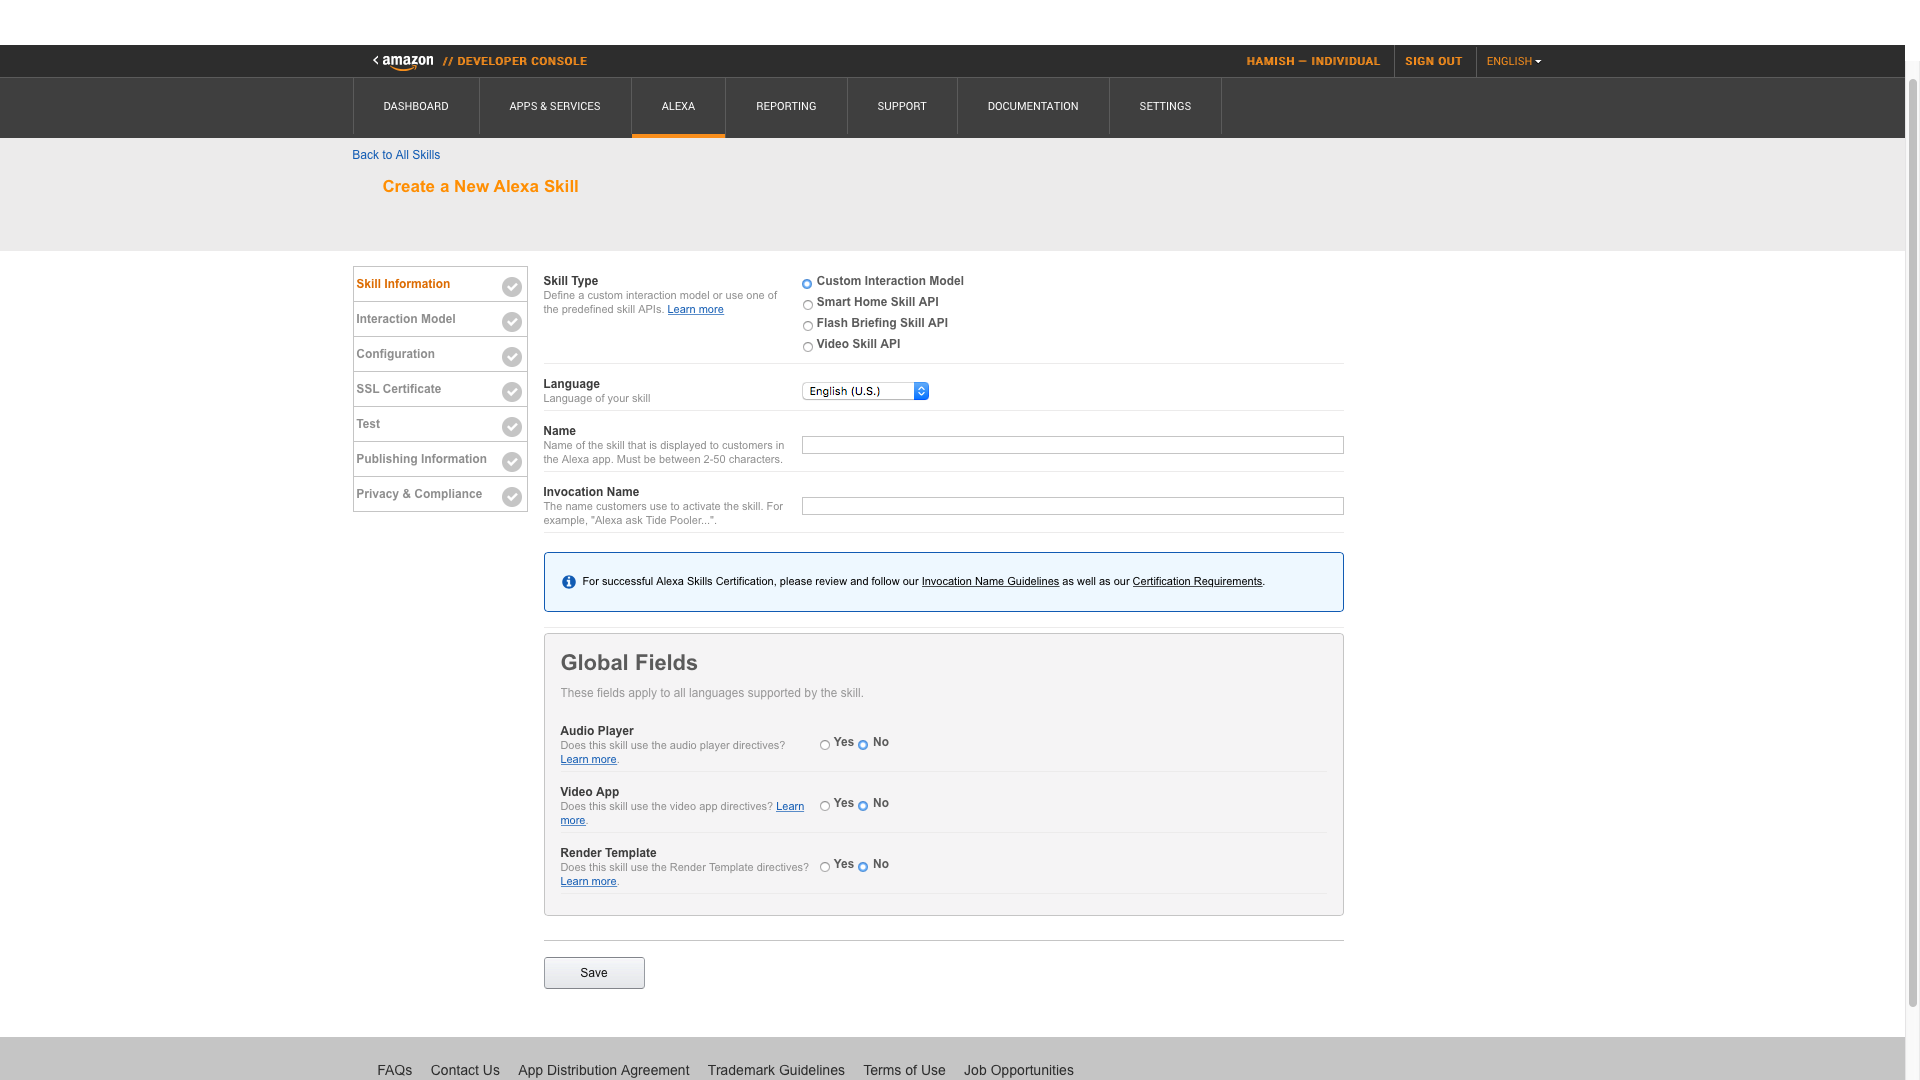Set Video App to No

(863, 806)
